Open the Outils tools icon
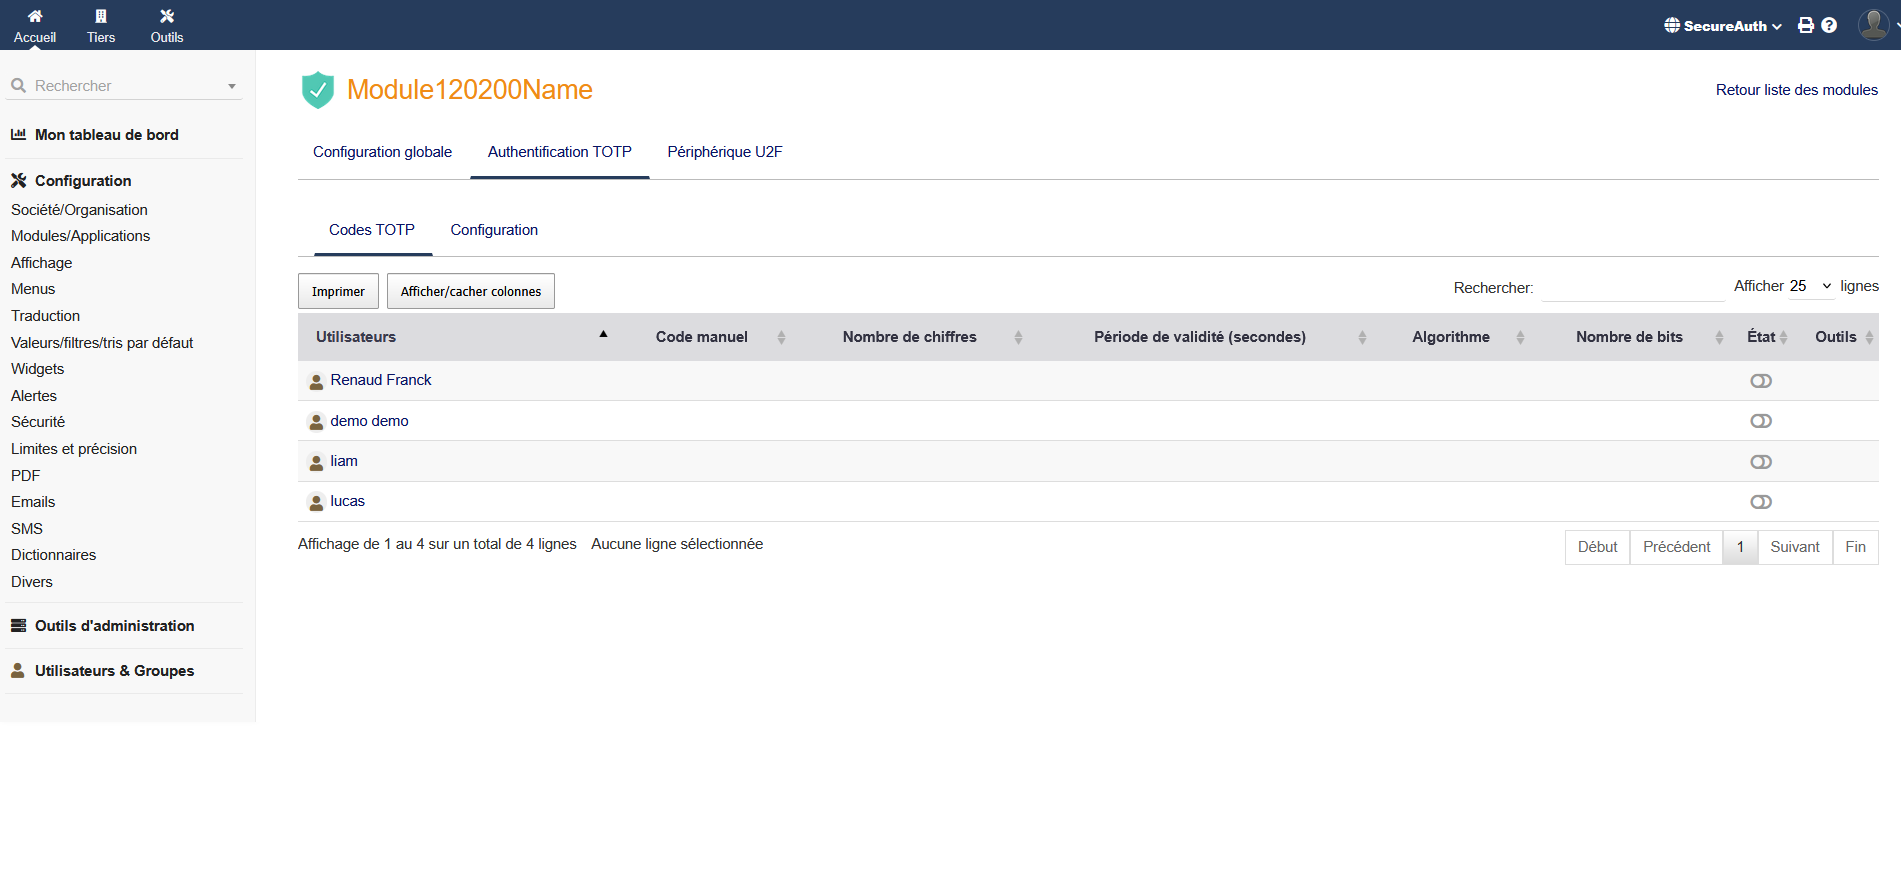 coord(167,16)
